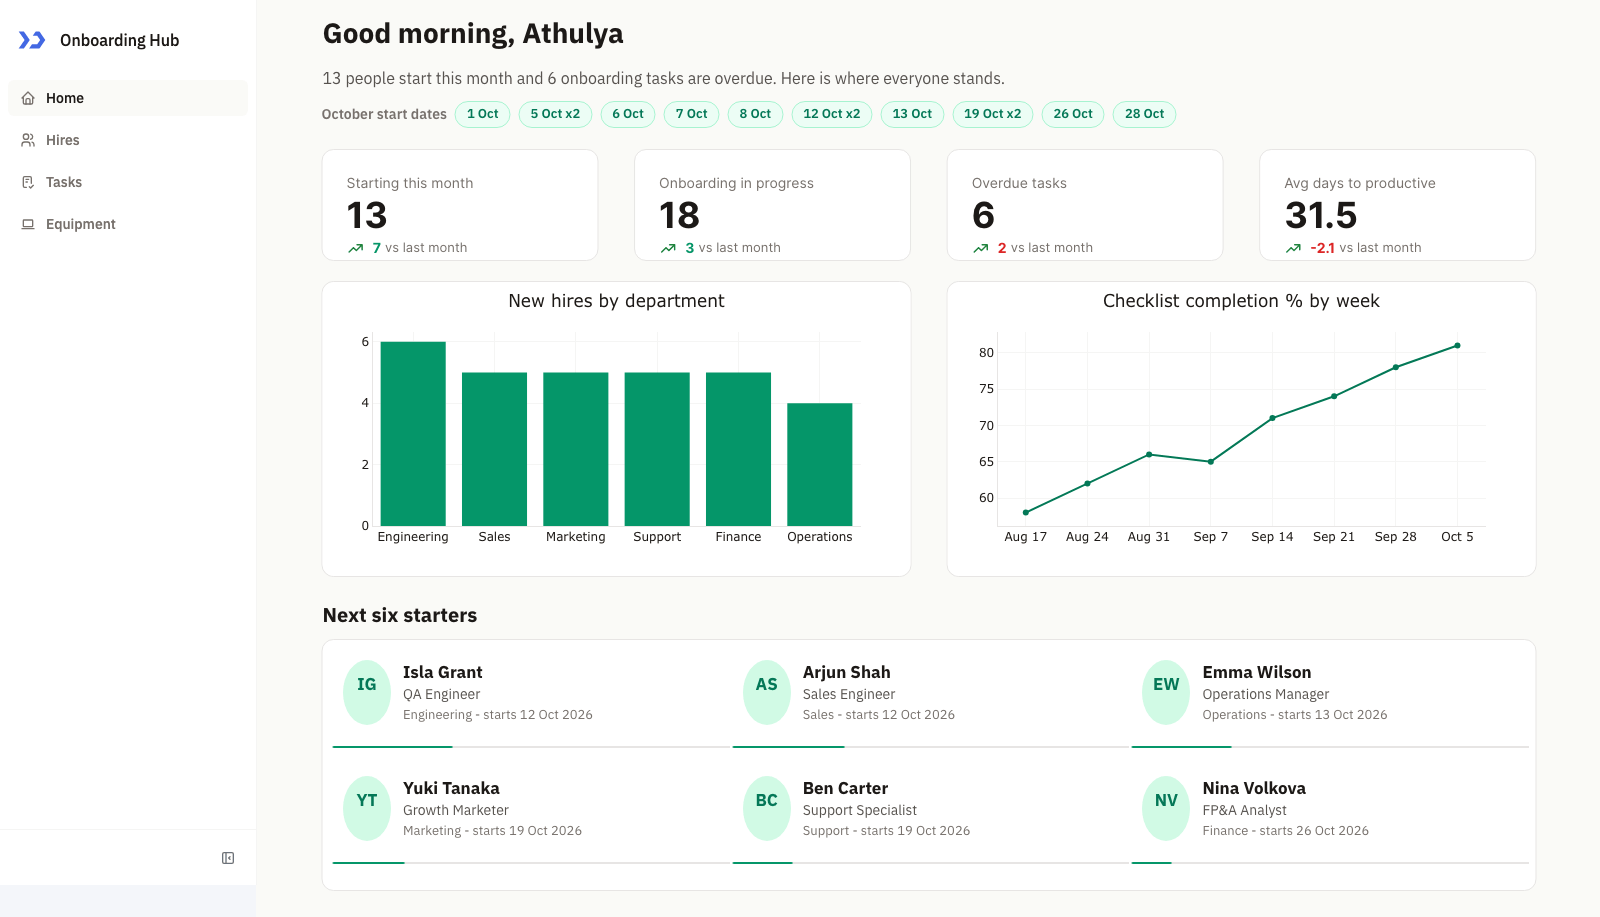
Task: Click Isla Grant's onboarding progress bar
Action: (x=531, y=746)
